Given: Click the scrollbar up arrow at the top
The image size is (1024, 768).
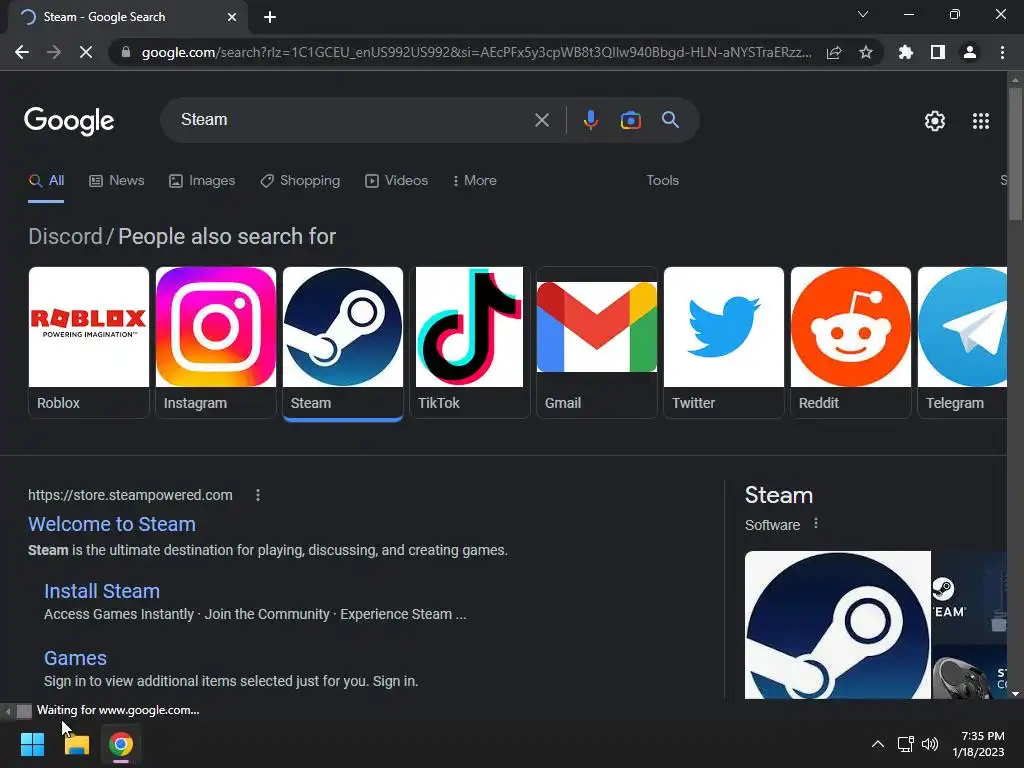Looking at the screenshot, I should tap(1015, 80).
